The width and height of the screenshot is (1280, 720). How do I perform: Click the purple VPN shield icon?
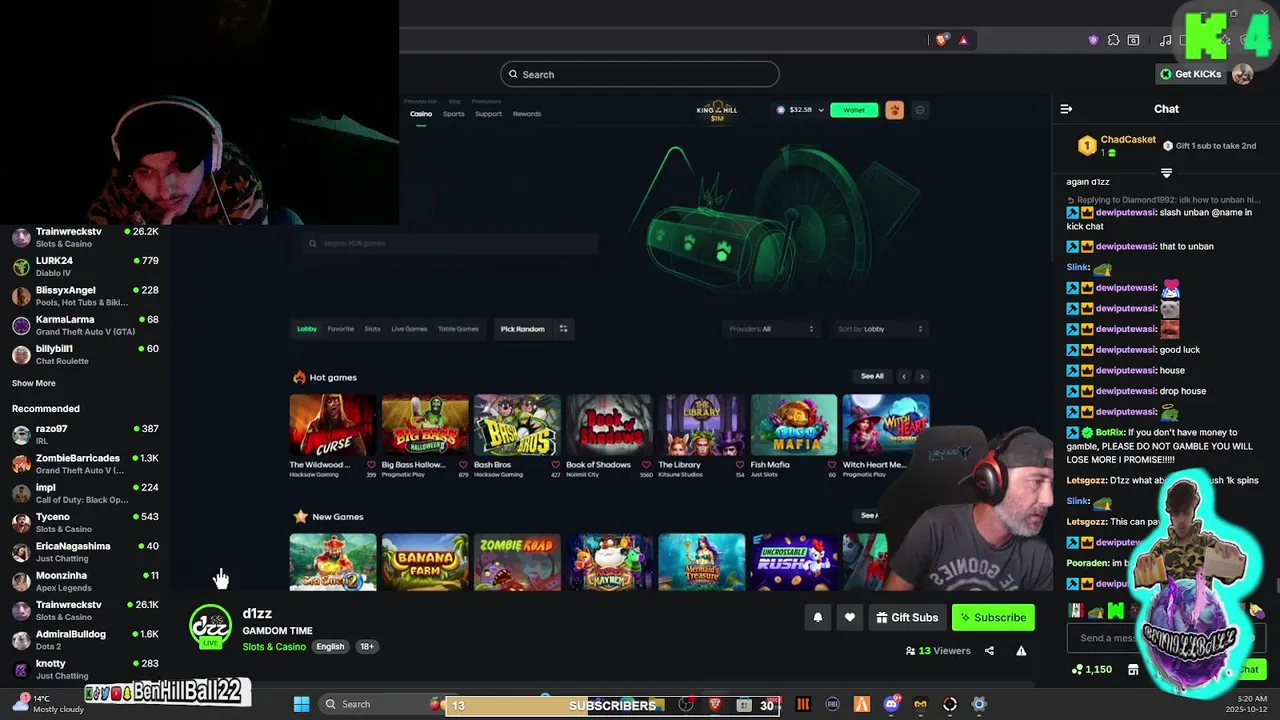click(1093, 40)
